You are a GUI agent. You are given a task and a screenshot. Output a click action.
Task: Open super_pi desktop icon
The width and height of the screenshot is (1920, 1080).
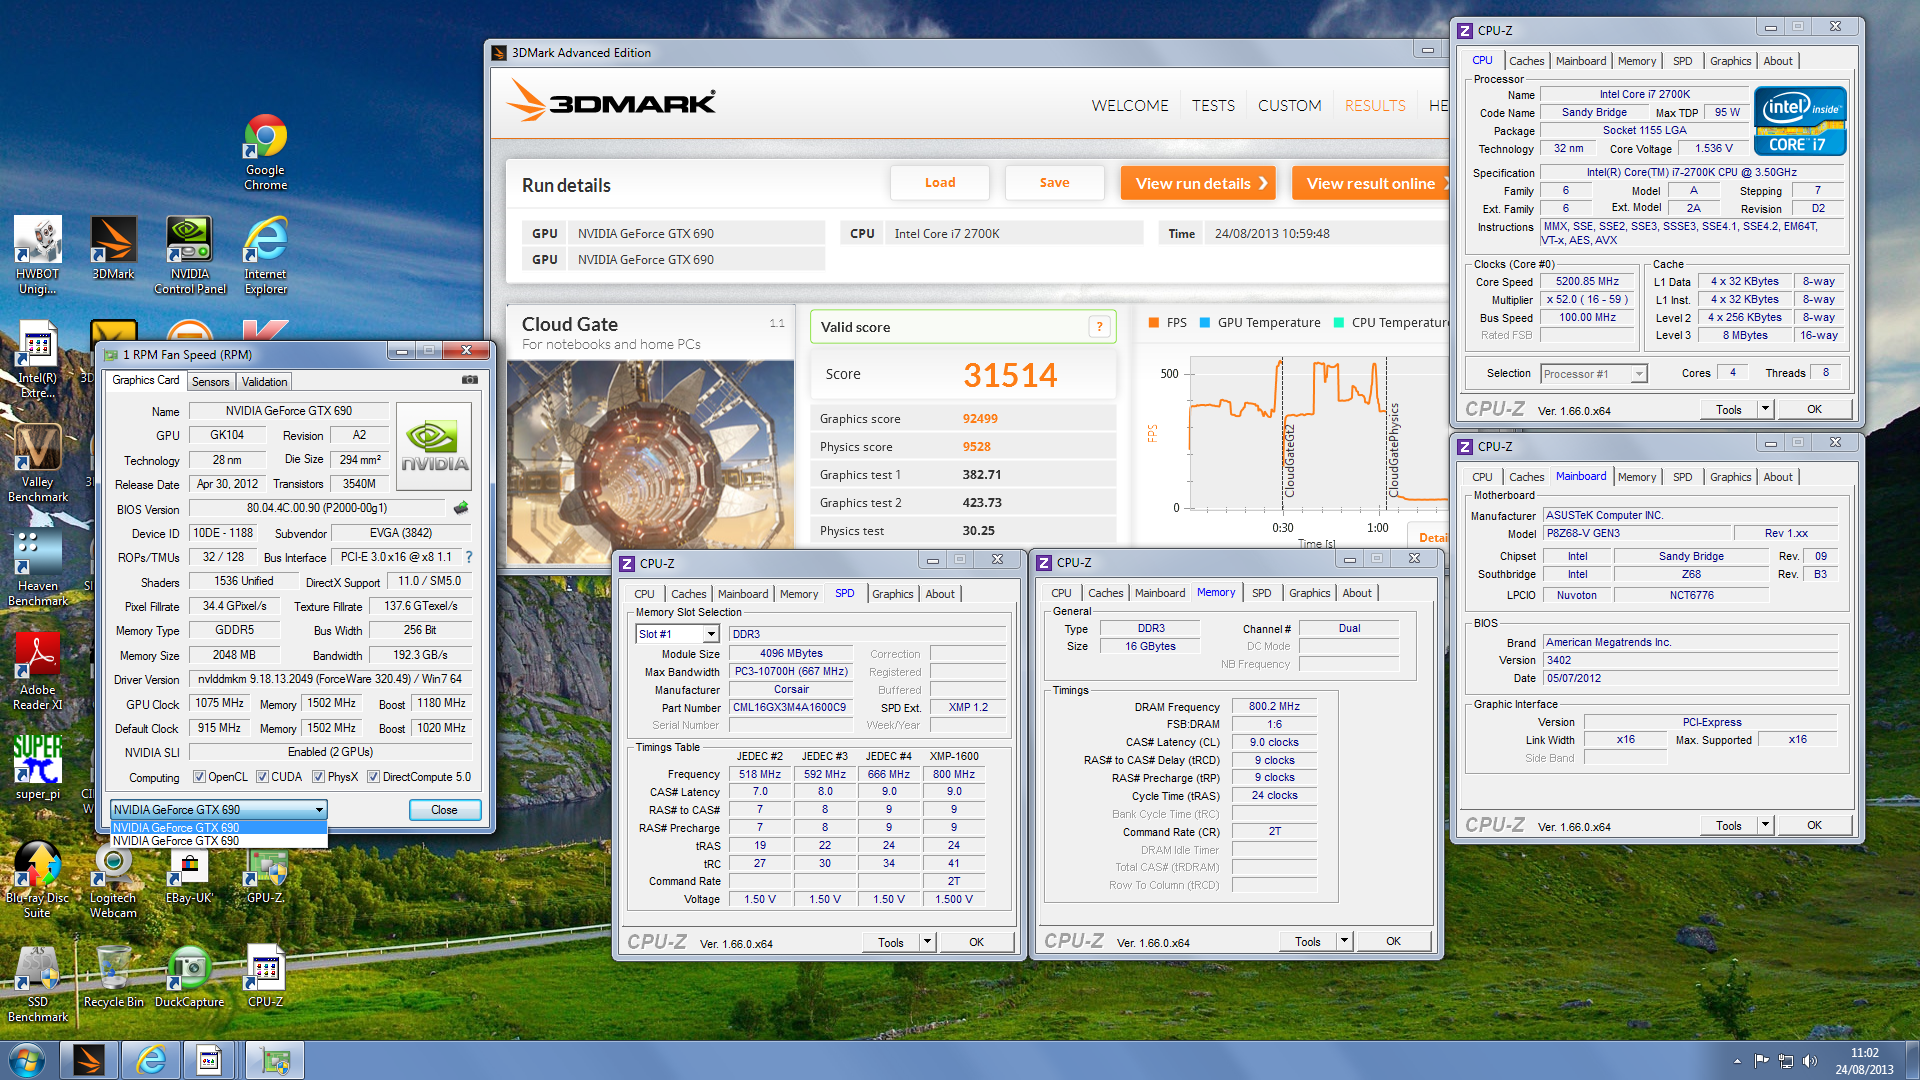point(38,768)
